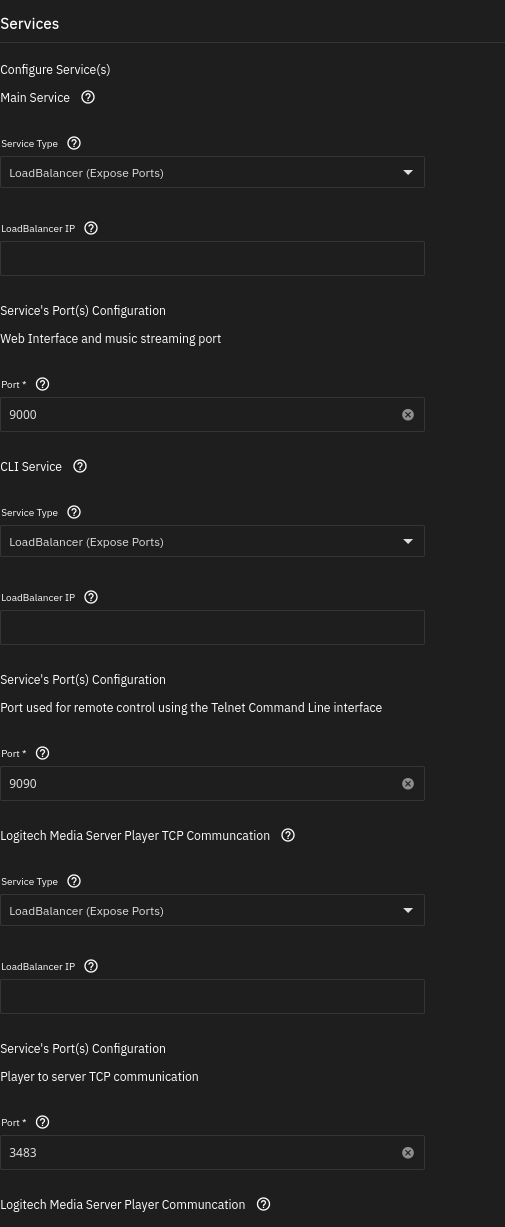Image resolution: width=505 pixels, height=1227 pixels.
Task: Open help tooltip for Main Service Type
Action: tap(74, 144)
